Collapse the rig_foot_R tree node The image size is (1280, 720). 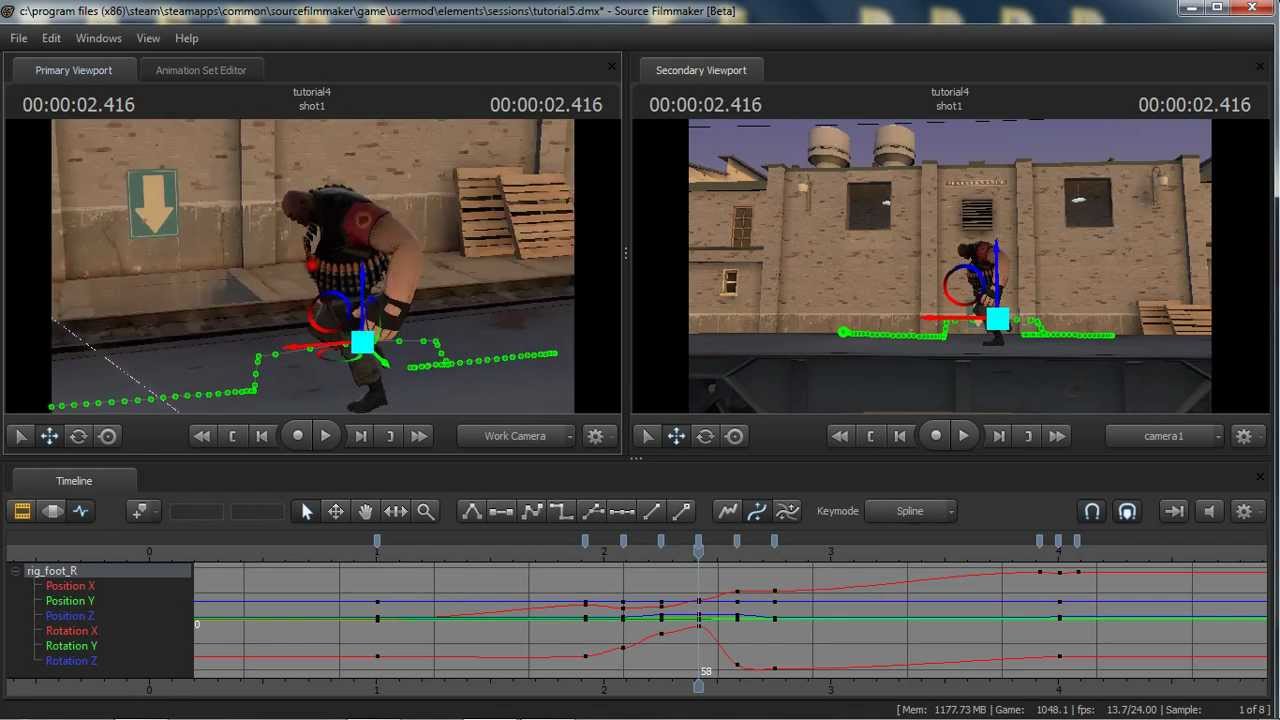coord(16,571)
